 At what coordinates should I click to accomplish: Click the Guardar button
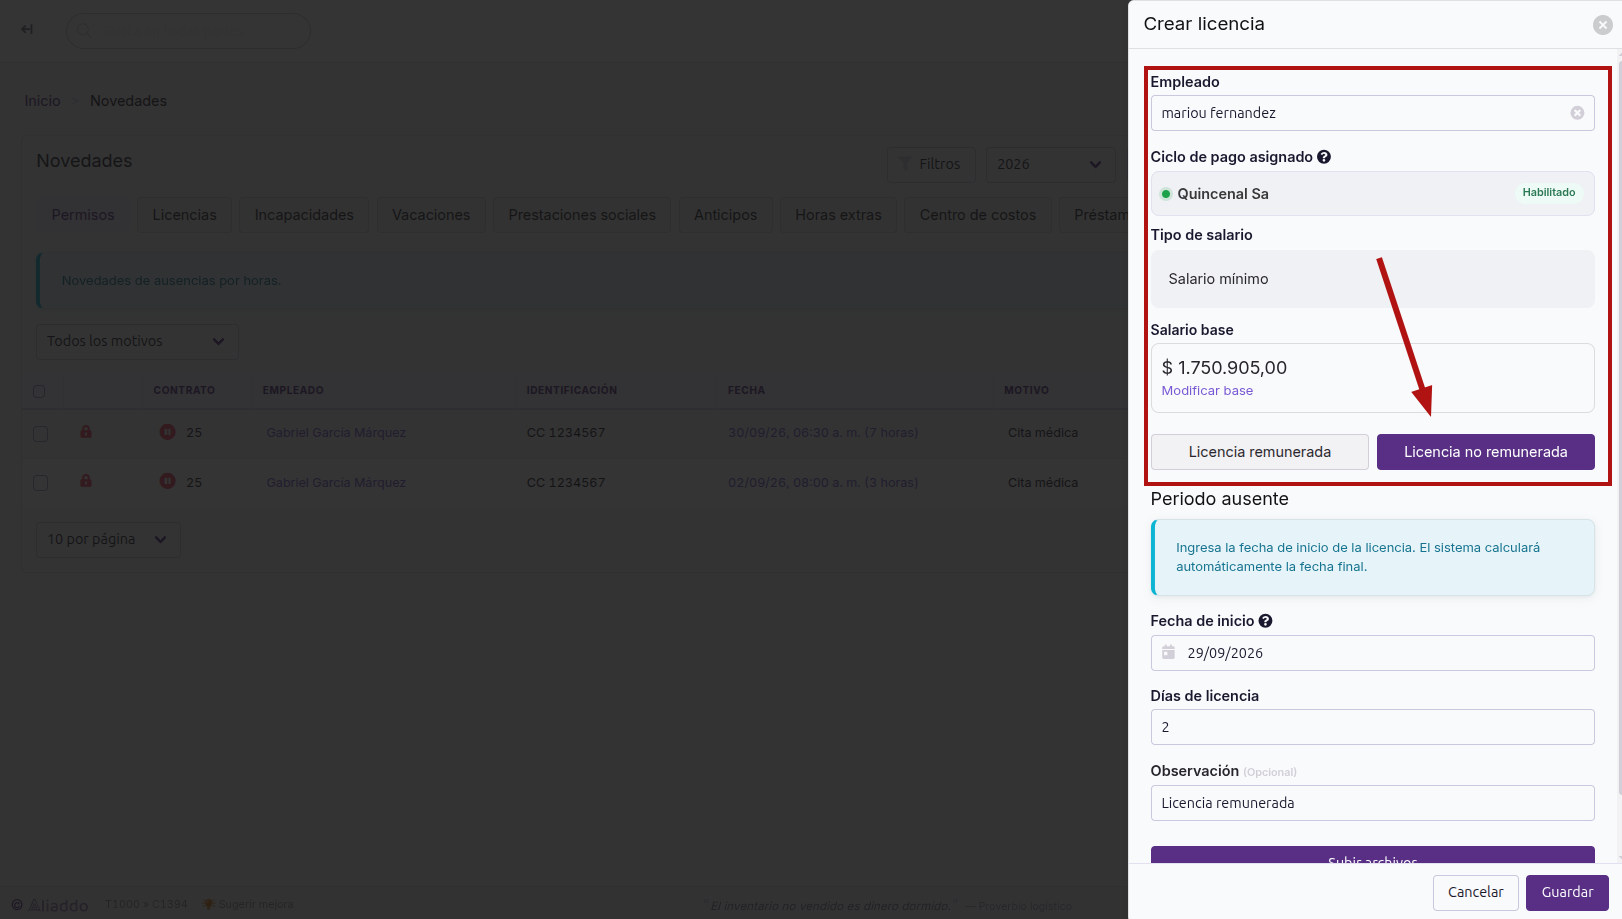[1567, 892]
